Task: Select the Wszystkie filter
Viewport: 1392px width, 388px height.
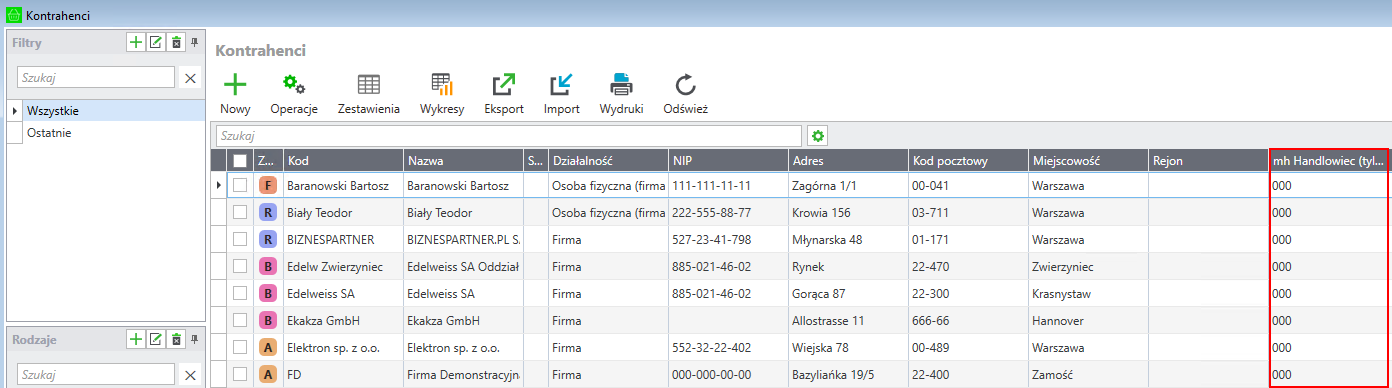Action: click(114, 111)
